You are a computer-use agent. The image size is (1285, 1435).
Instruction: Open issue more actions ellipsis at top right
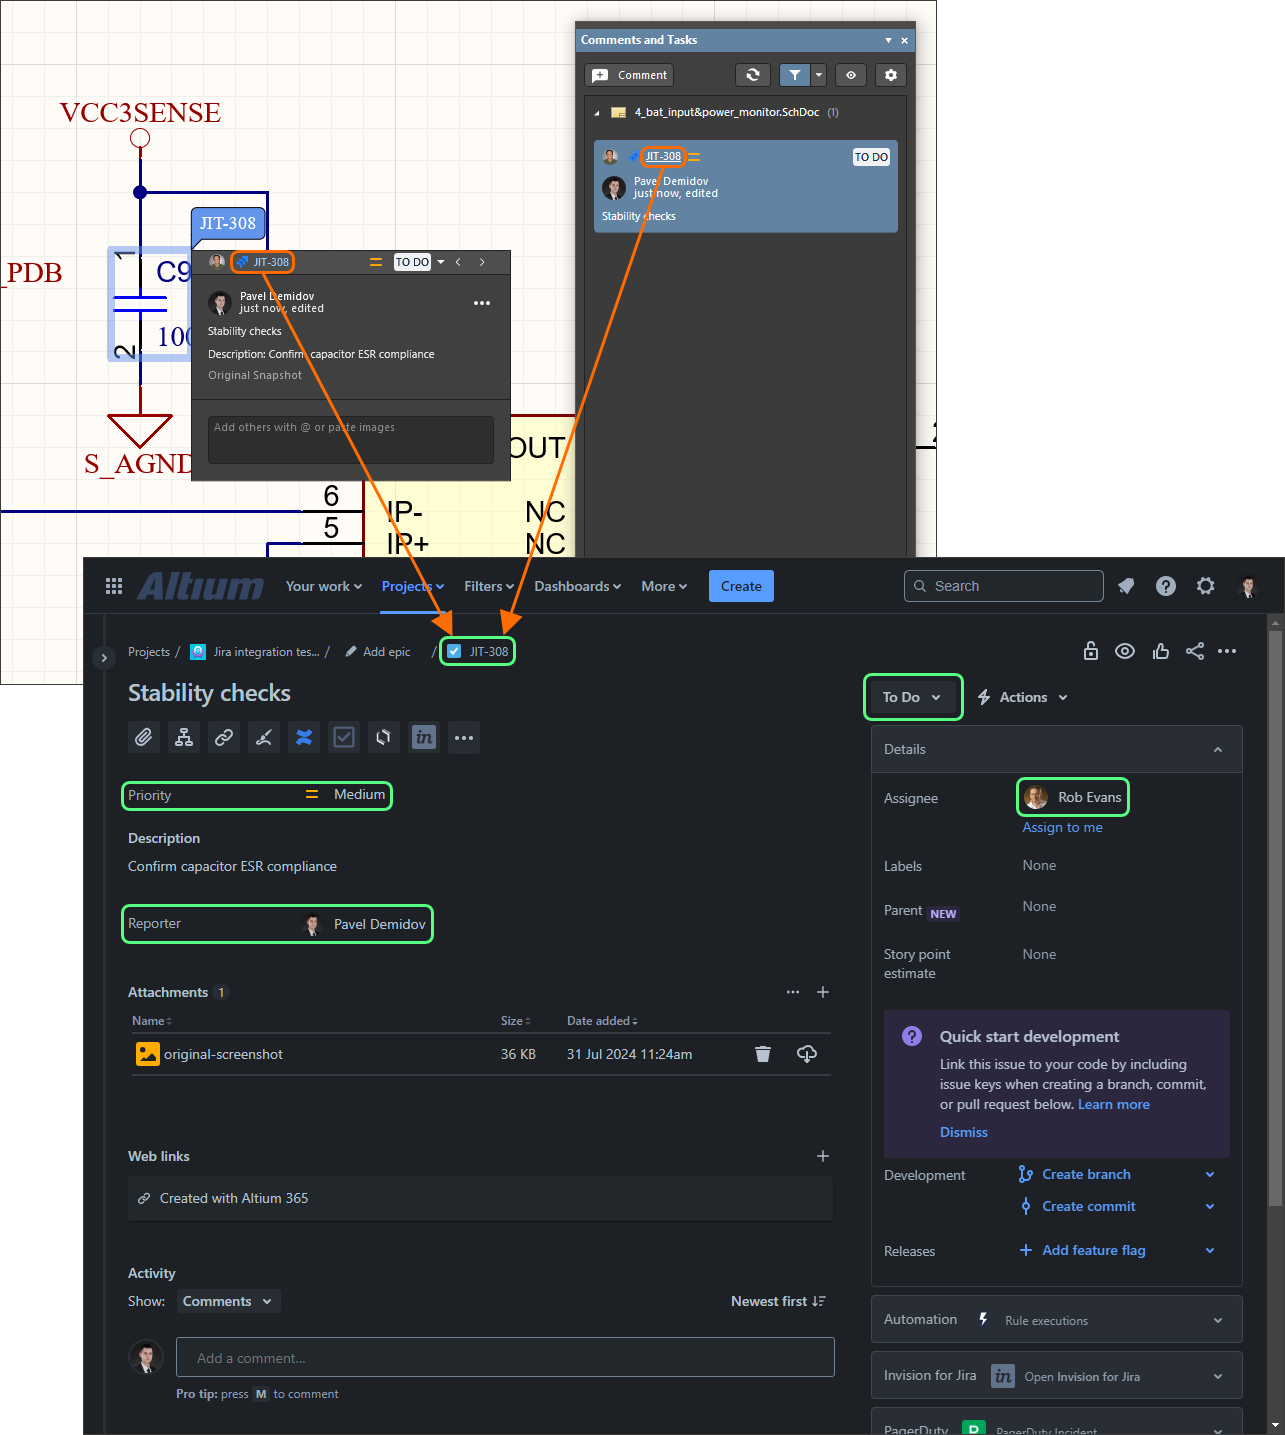click(x=1227, y=651)
